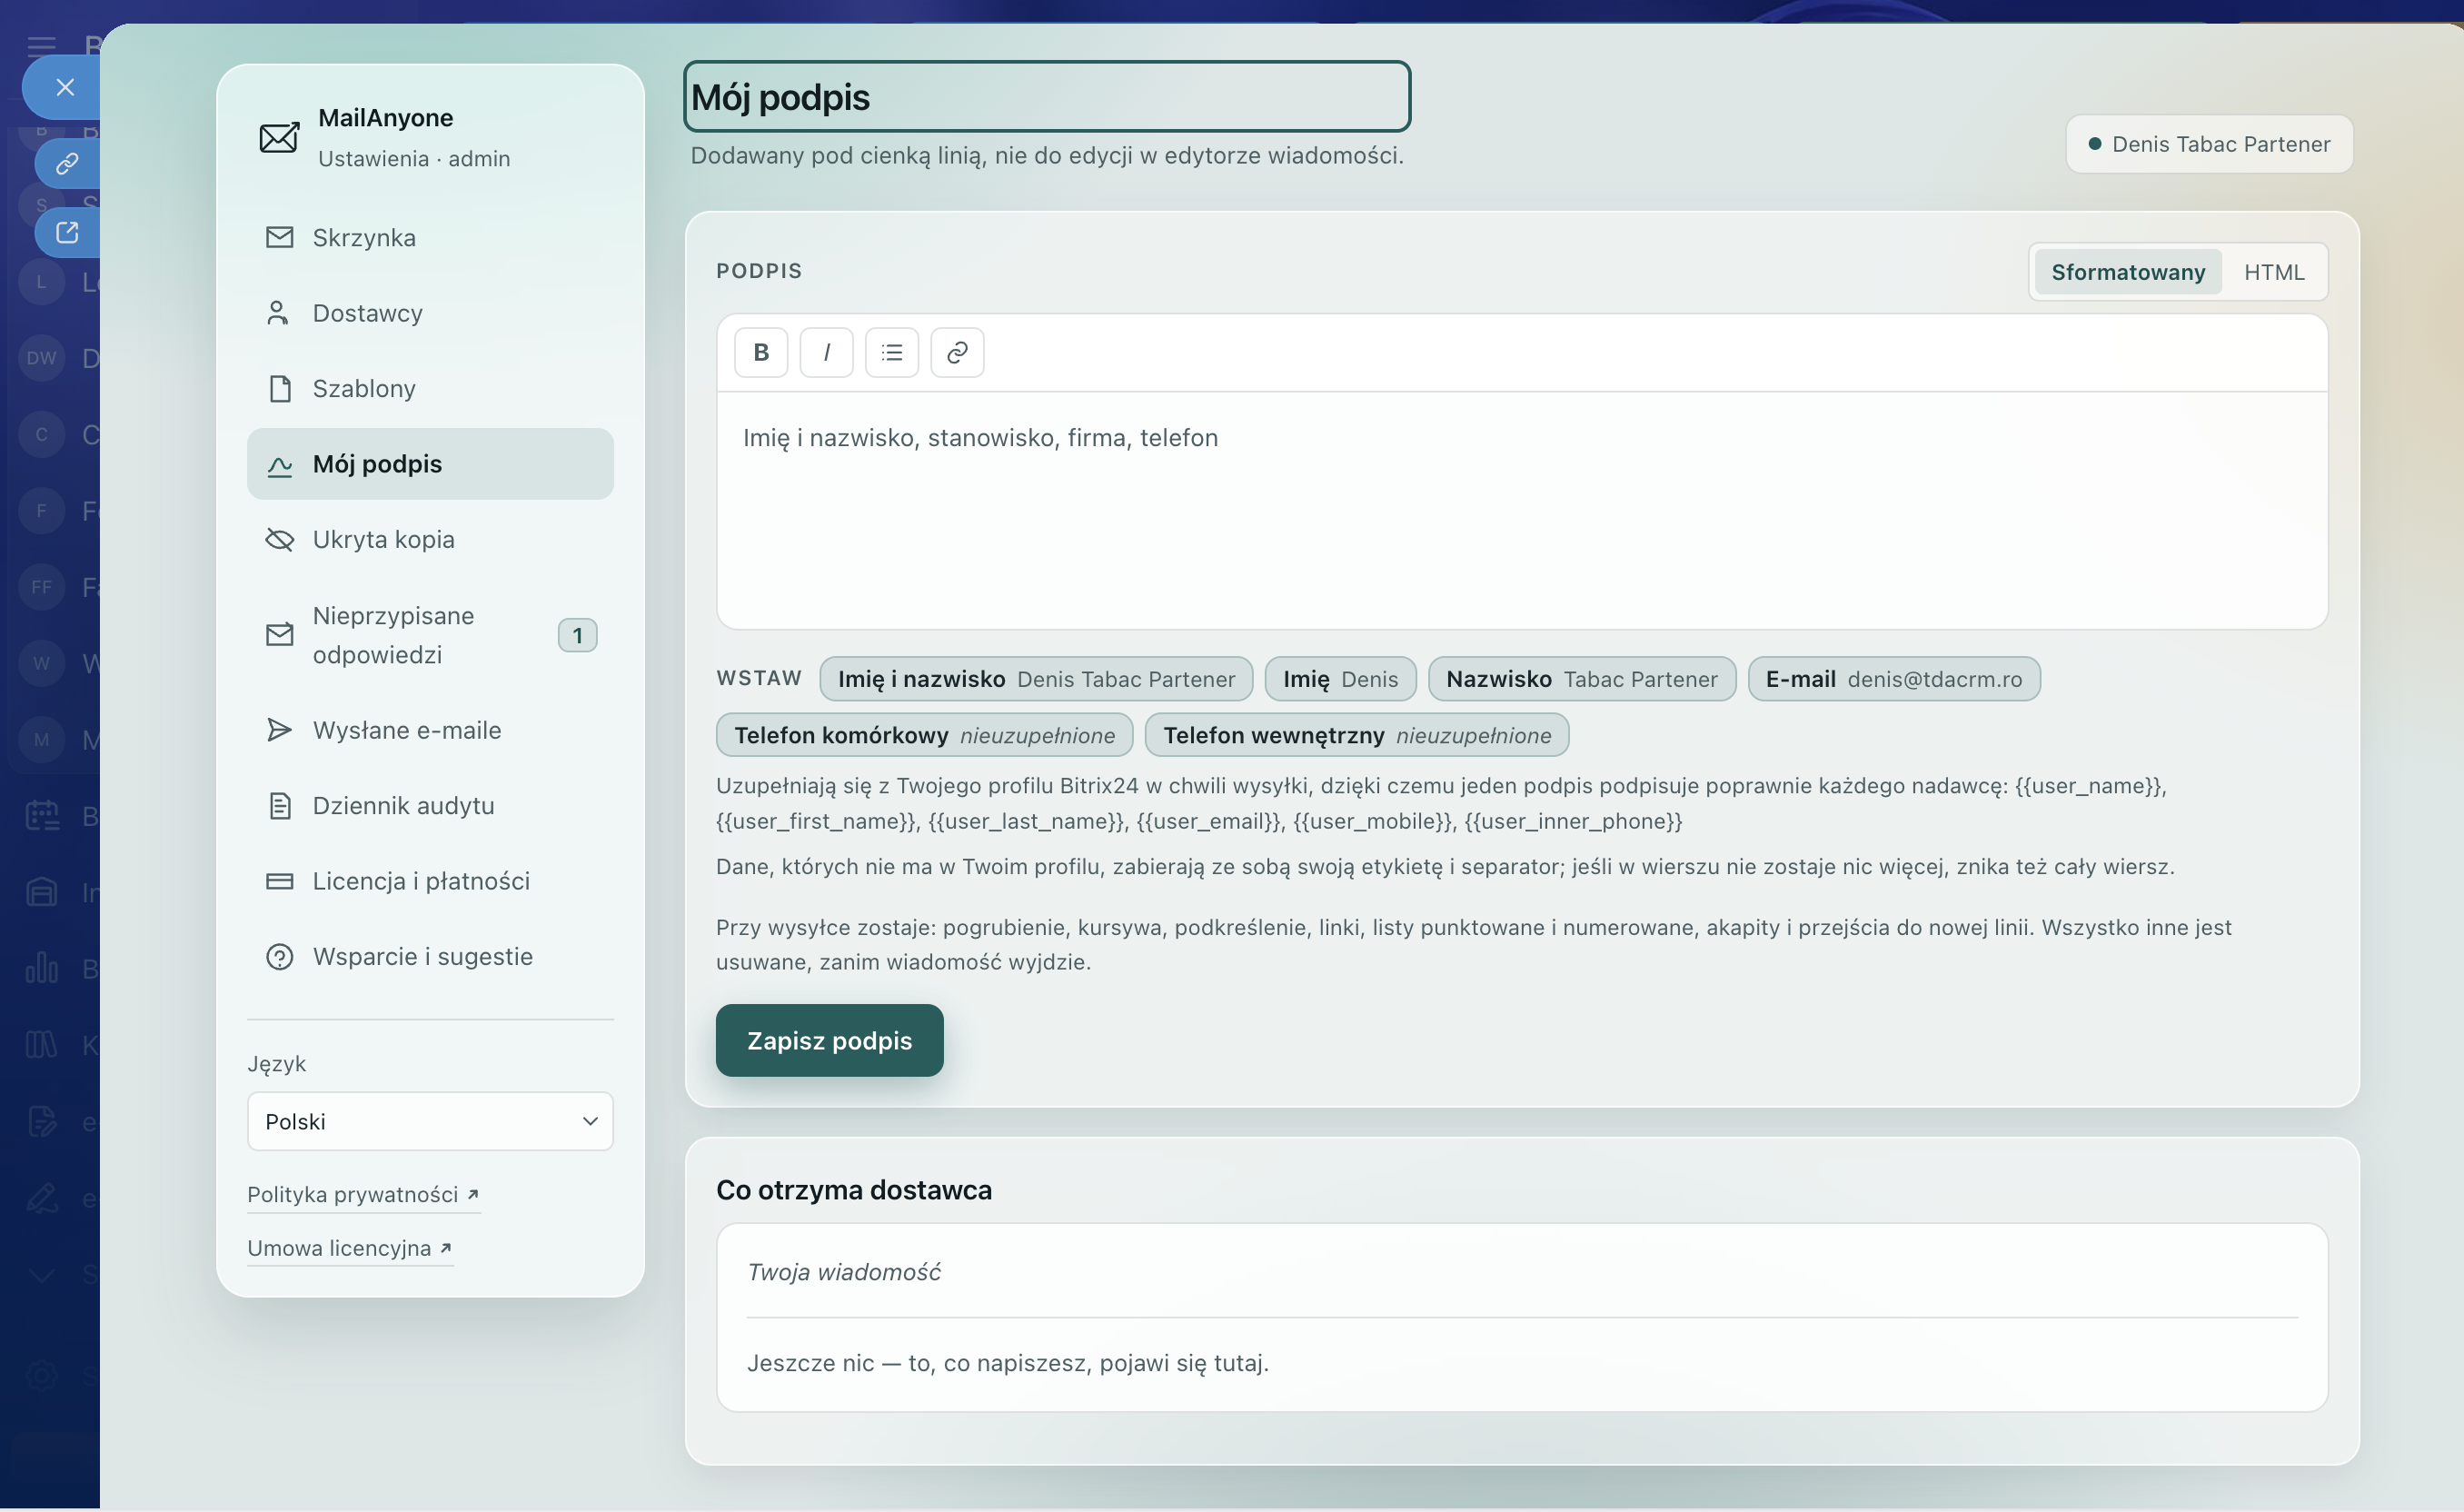Select the Mój podpis menu item

430,464
